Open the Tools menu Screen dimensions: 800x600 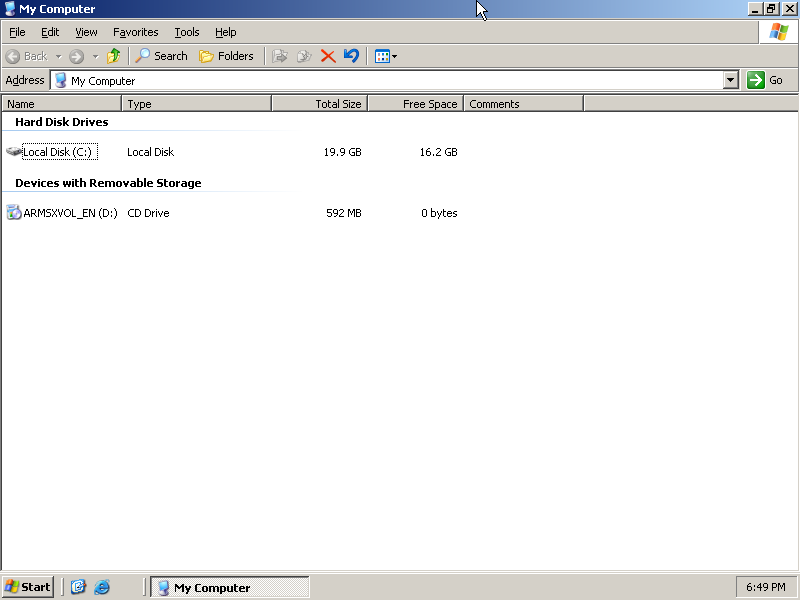point(187,32)
